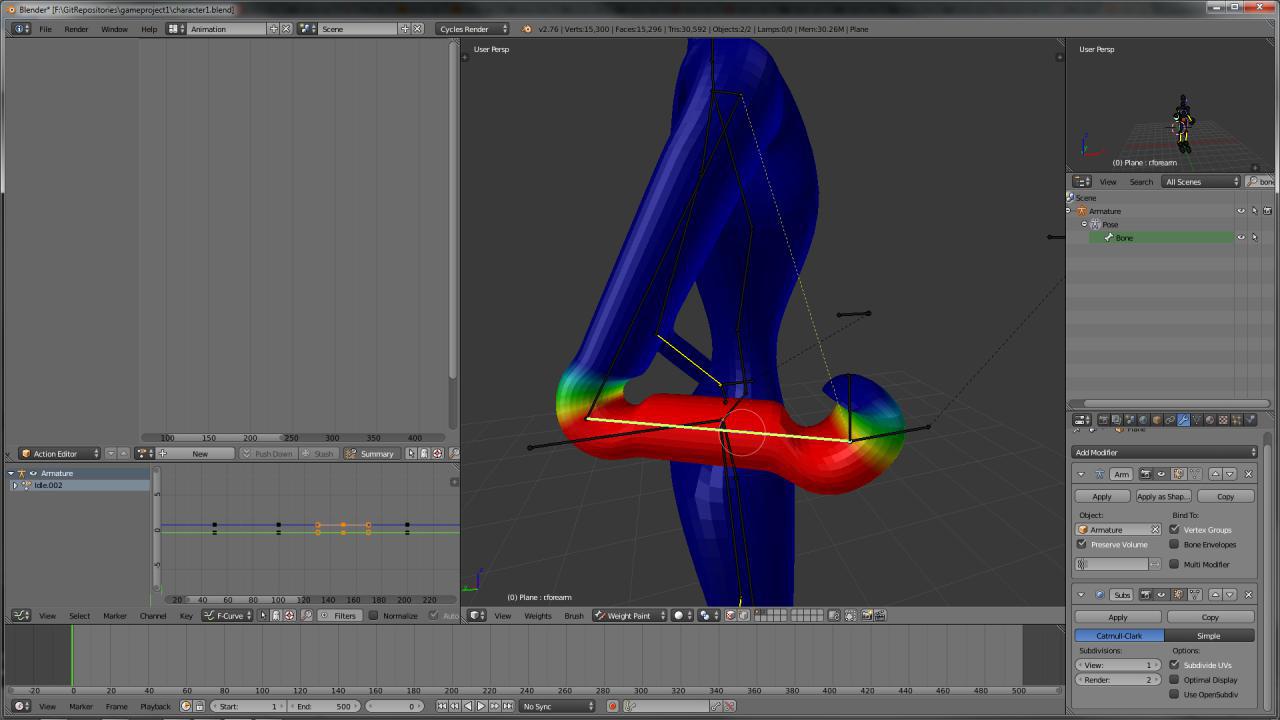Remove the Subsurf modifier with X
The width and height of the screenshot is (1280, 720).
pyautogui.click(x=1248, y=594)
